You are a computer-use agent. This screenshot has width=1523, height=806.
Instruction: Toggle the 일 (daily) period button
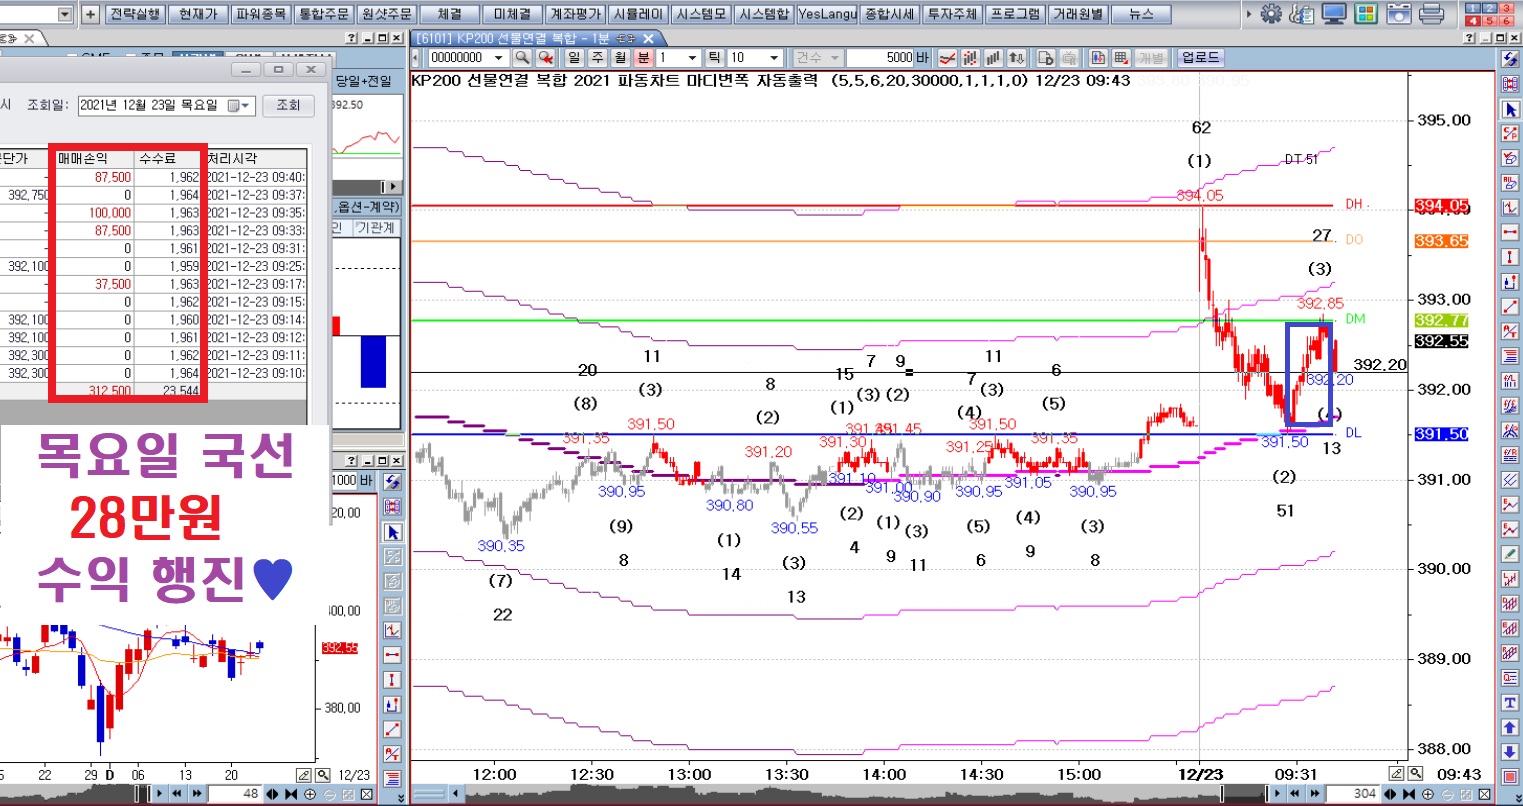pyautogui.click(x=574, y=58)
